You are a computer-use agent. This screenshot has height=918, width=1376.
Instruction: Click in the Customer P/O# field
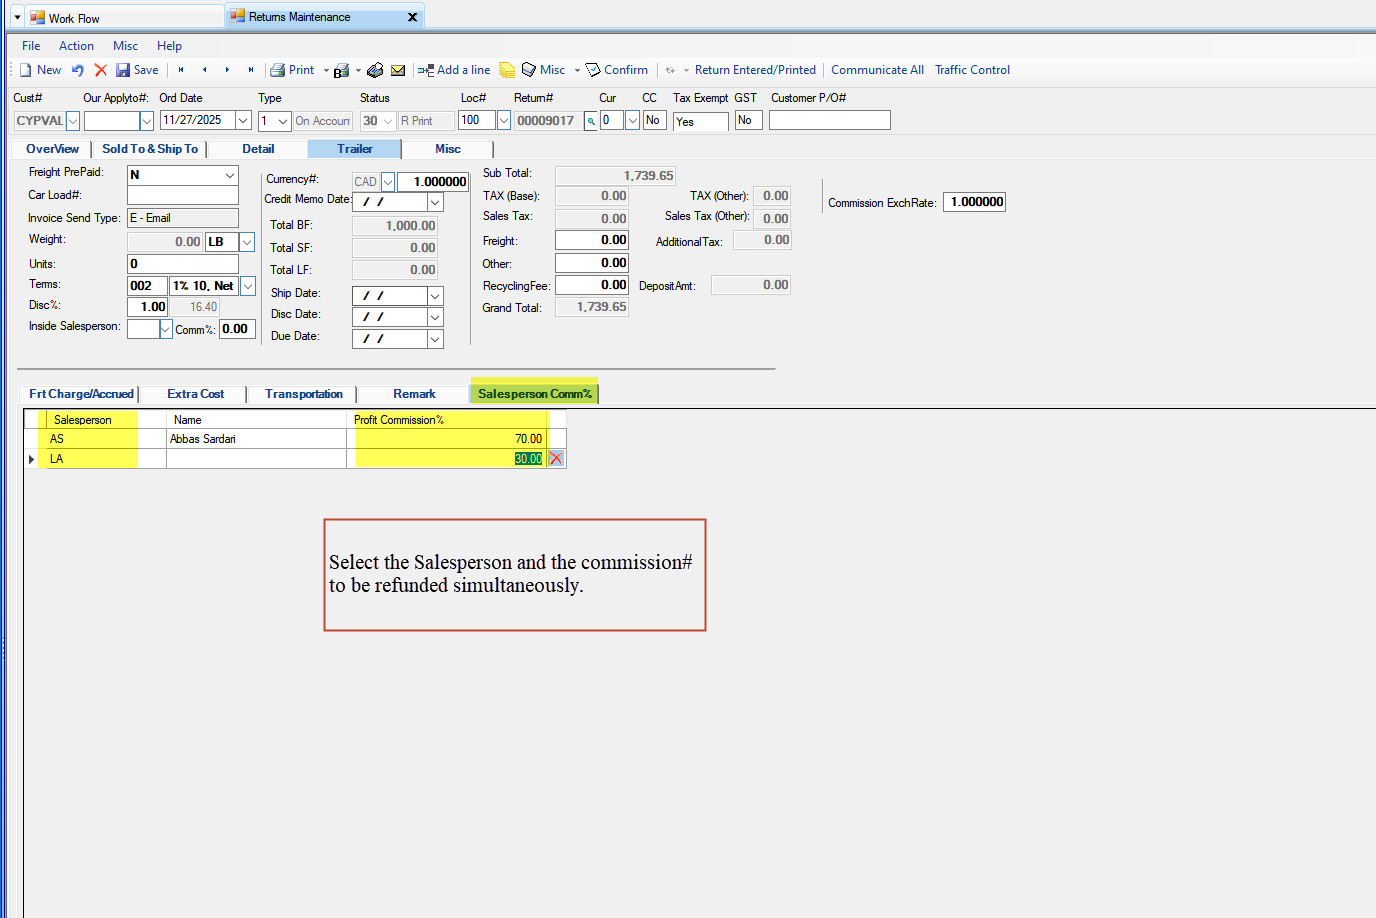tap(828, 119)
